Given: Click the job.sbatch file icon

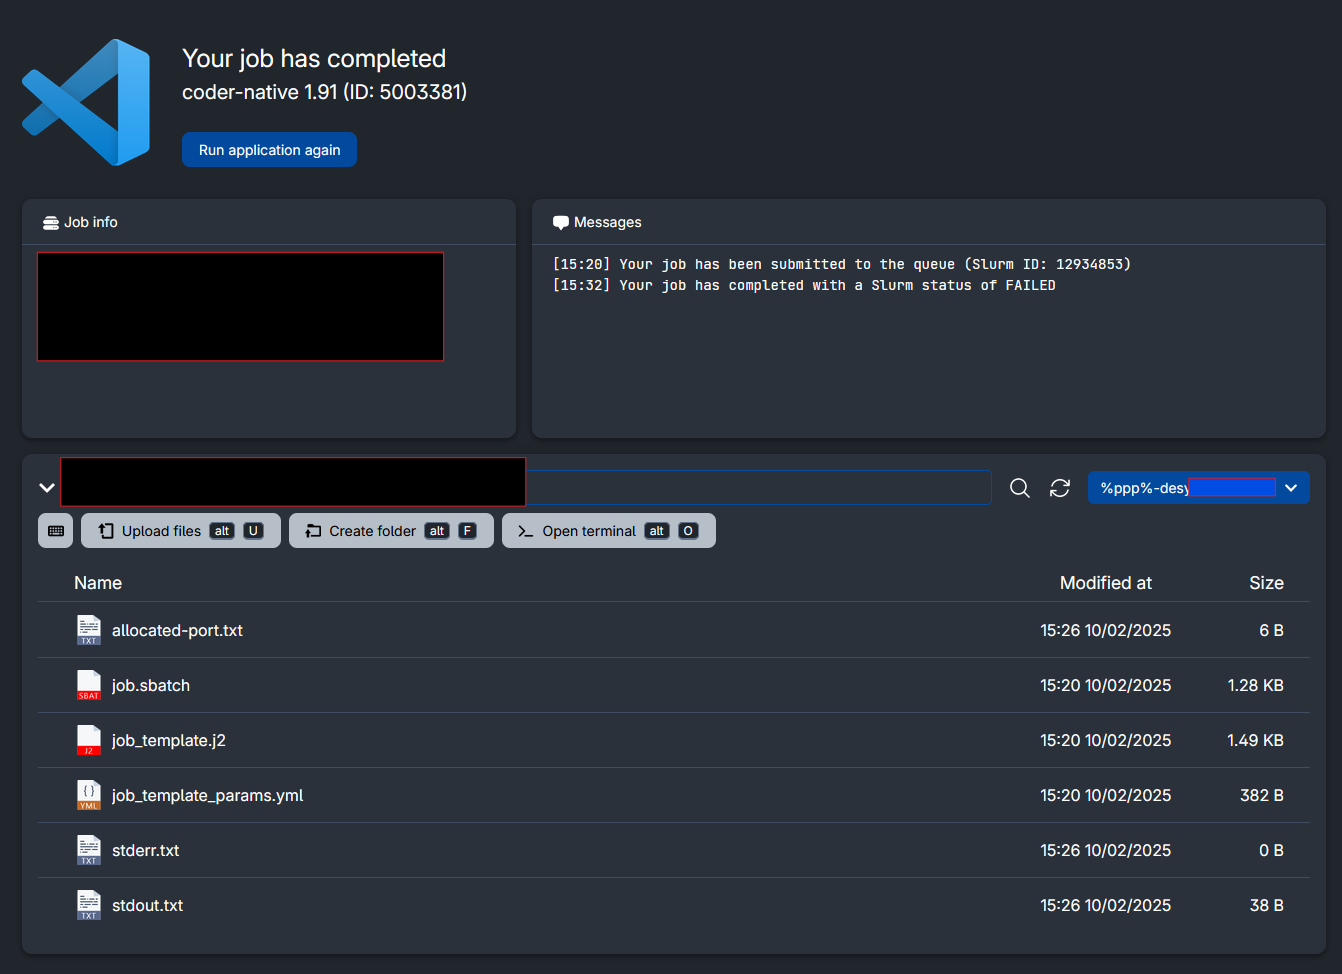Looking at the screenshot, I should click(x=89, y=685).
